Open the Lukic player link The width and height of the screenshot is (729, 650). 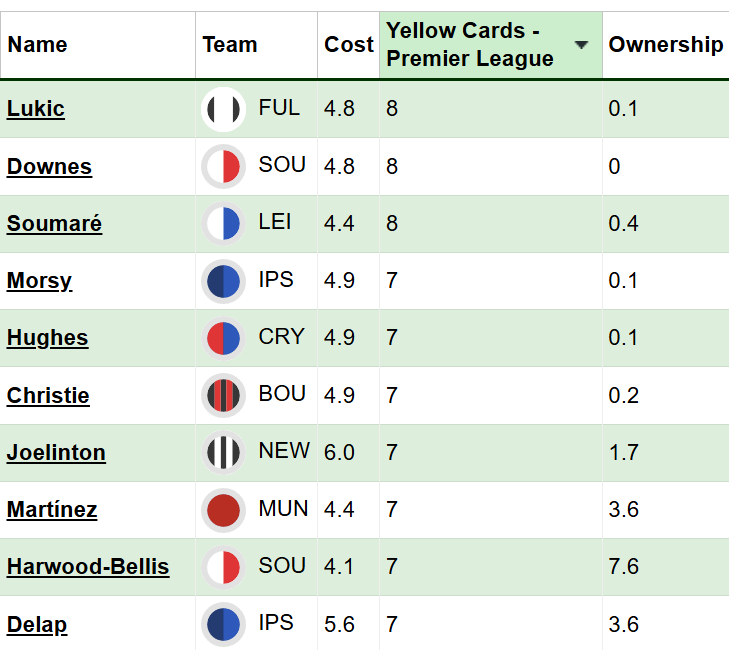point(36,109)
